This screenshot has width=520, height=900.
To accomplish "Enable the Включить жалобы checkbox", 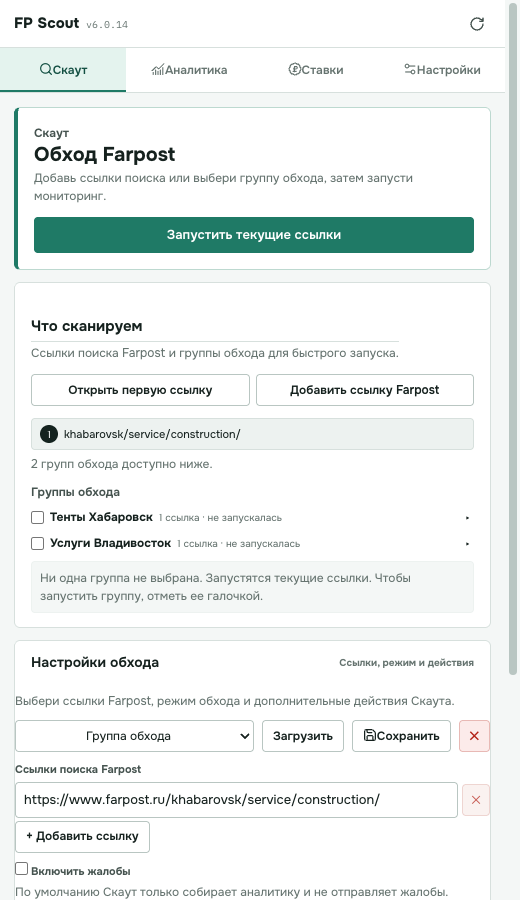I will 21,869.
